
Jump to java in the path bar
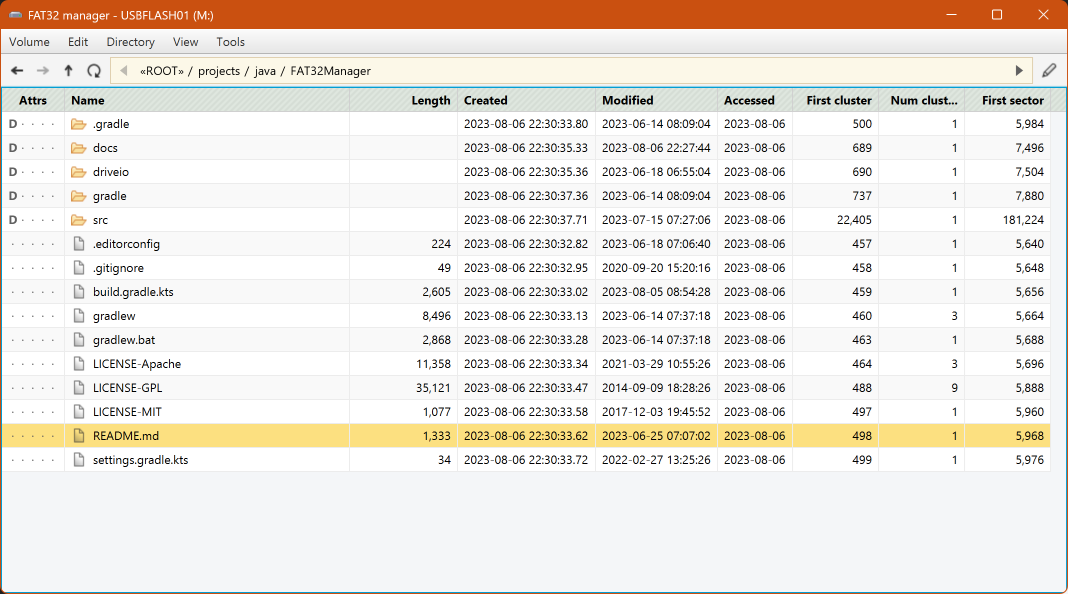point(265,71)
